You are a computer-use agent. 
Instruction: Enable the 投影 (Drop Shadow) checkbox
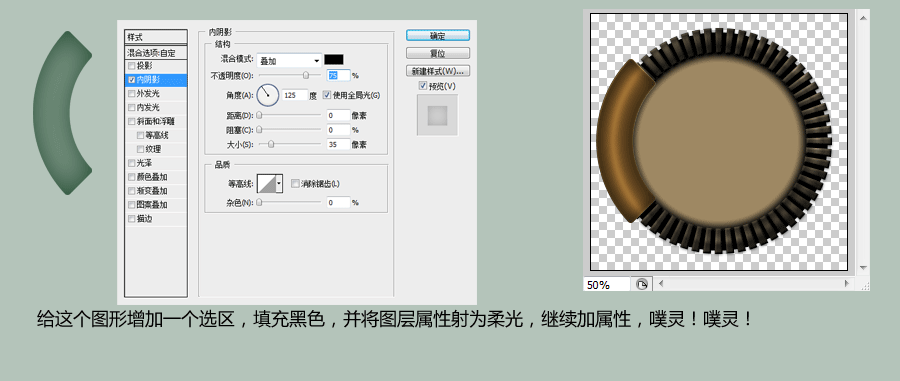click(x=132, y=66)
